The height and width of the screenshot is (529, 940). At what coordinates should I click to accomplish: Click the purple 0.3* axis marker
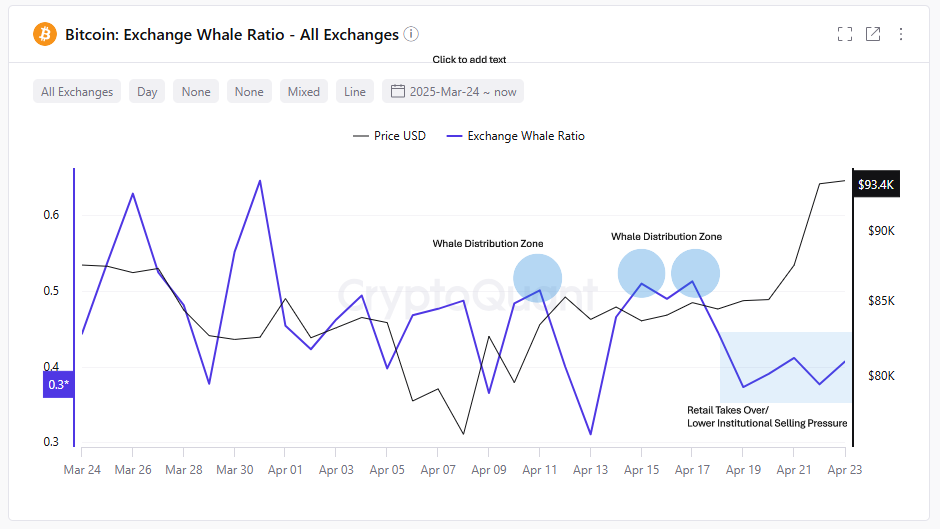coord(58,384)
